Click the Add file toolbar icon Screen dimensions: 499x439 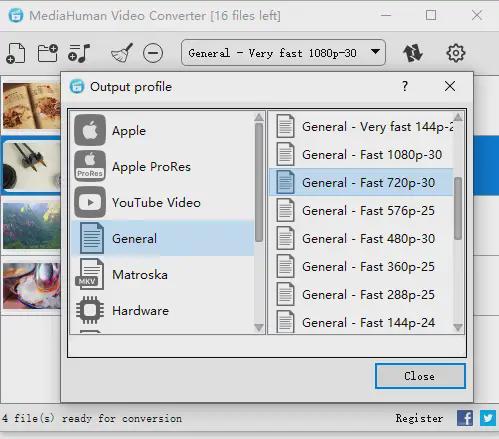(x=16, y=53)
